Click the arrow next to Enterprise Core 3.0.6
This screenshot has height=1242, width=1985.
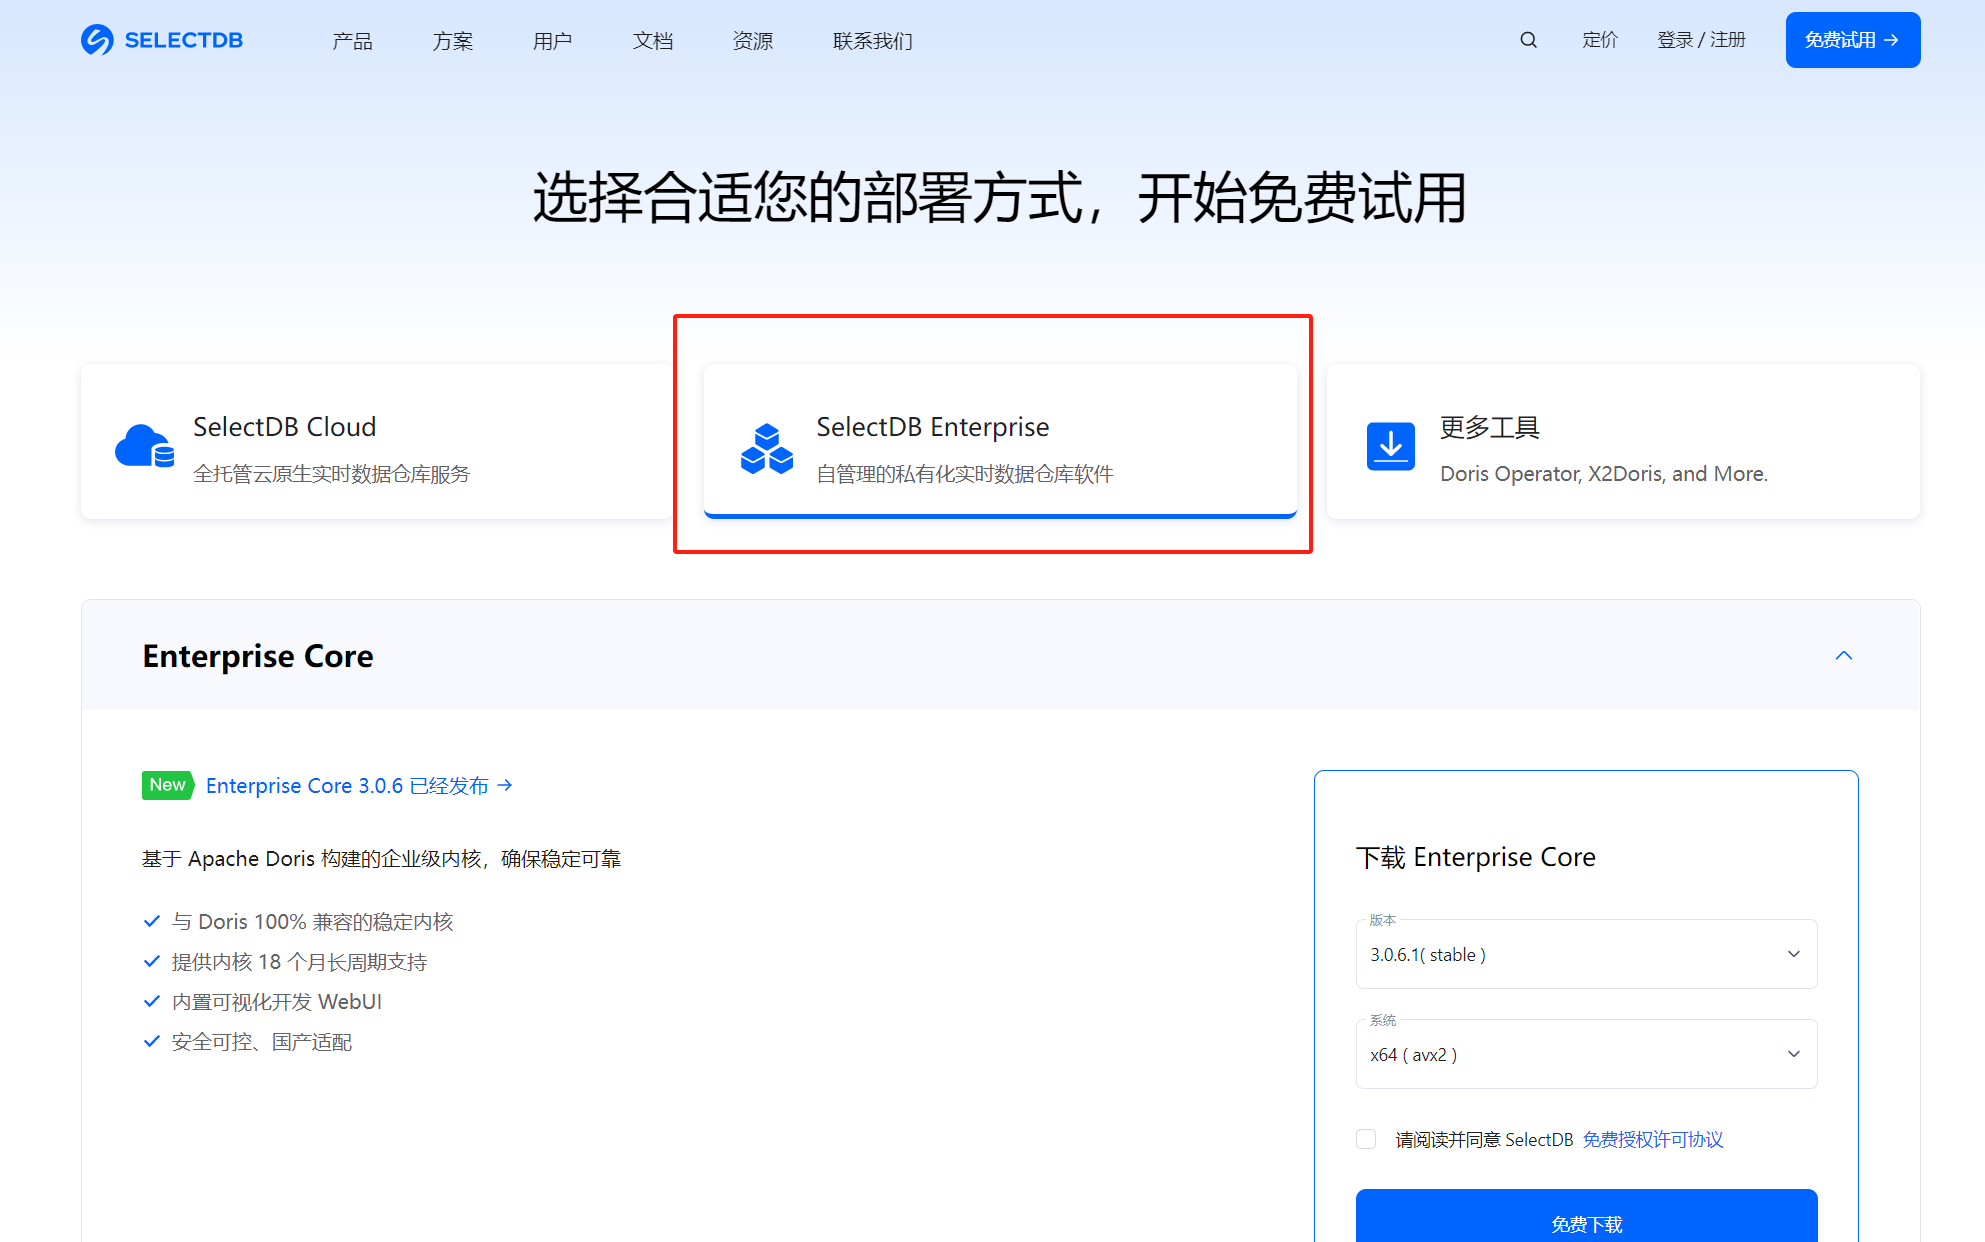click(507, 785)
